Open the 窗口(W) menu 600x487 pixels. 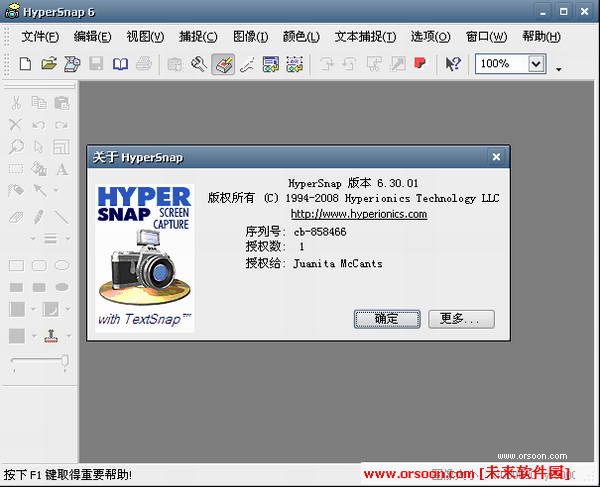pos(486,37)
